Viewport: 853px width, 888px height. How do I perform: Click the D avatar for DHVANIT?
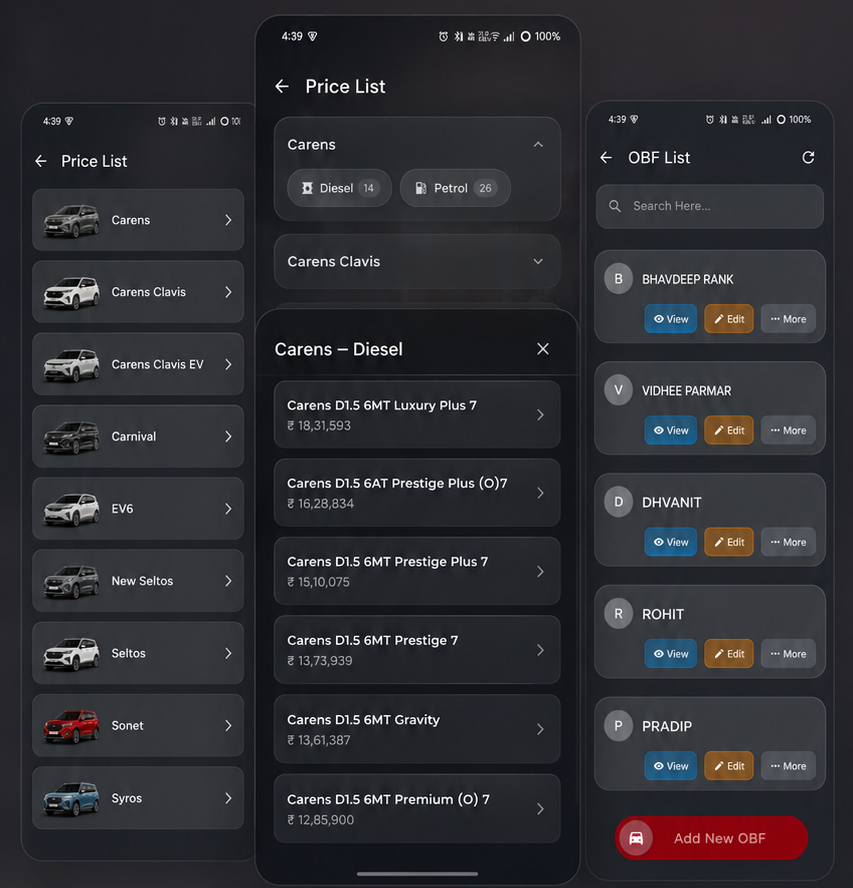(619, 502)
